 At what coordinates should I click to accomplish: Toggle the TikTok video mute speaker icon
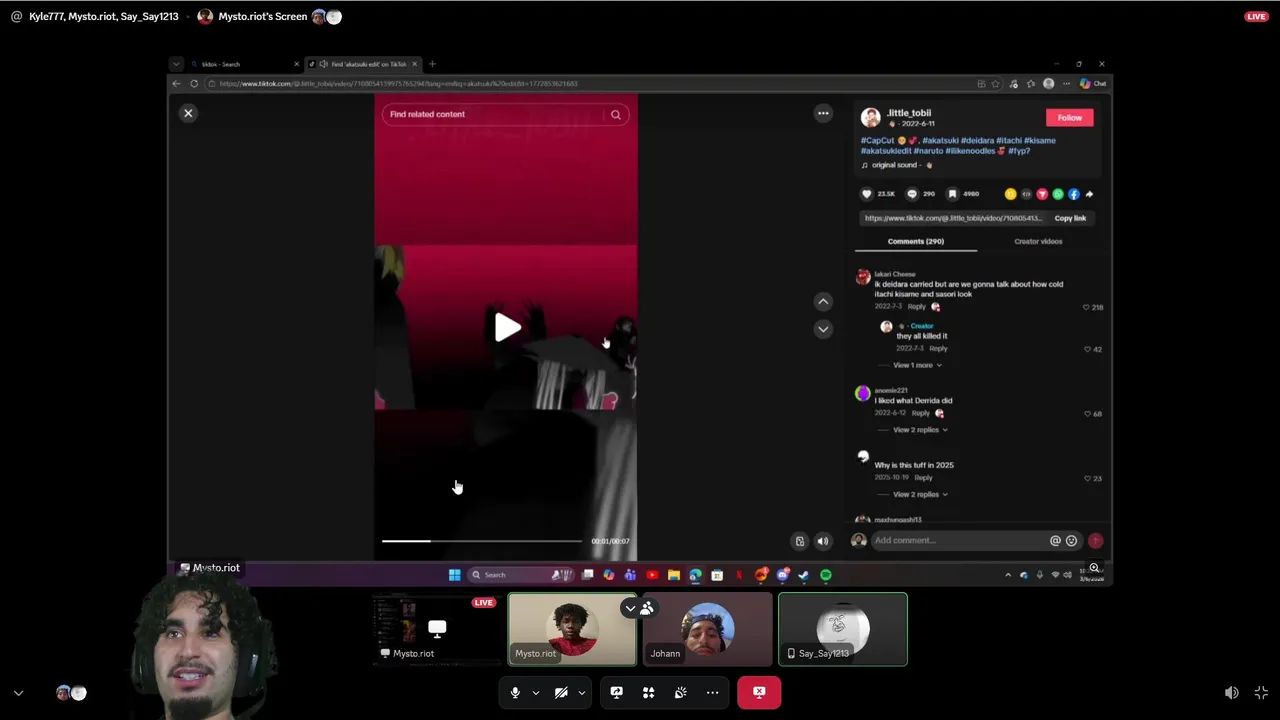pos(823,541)
